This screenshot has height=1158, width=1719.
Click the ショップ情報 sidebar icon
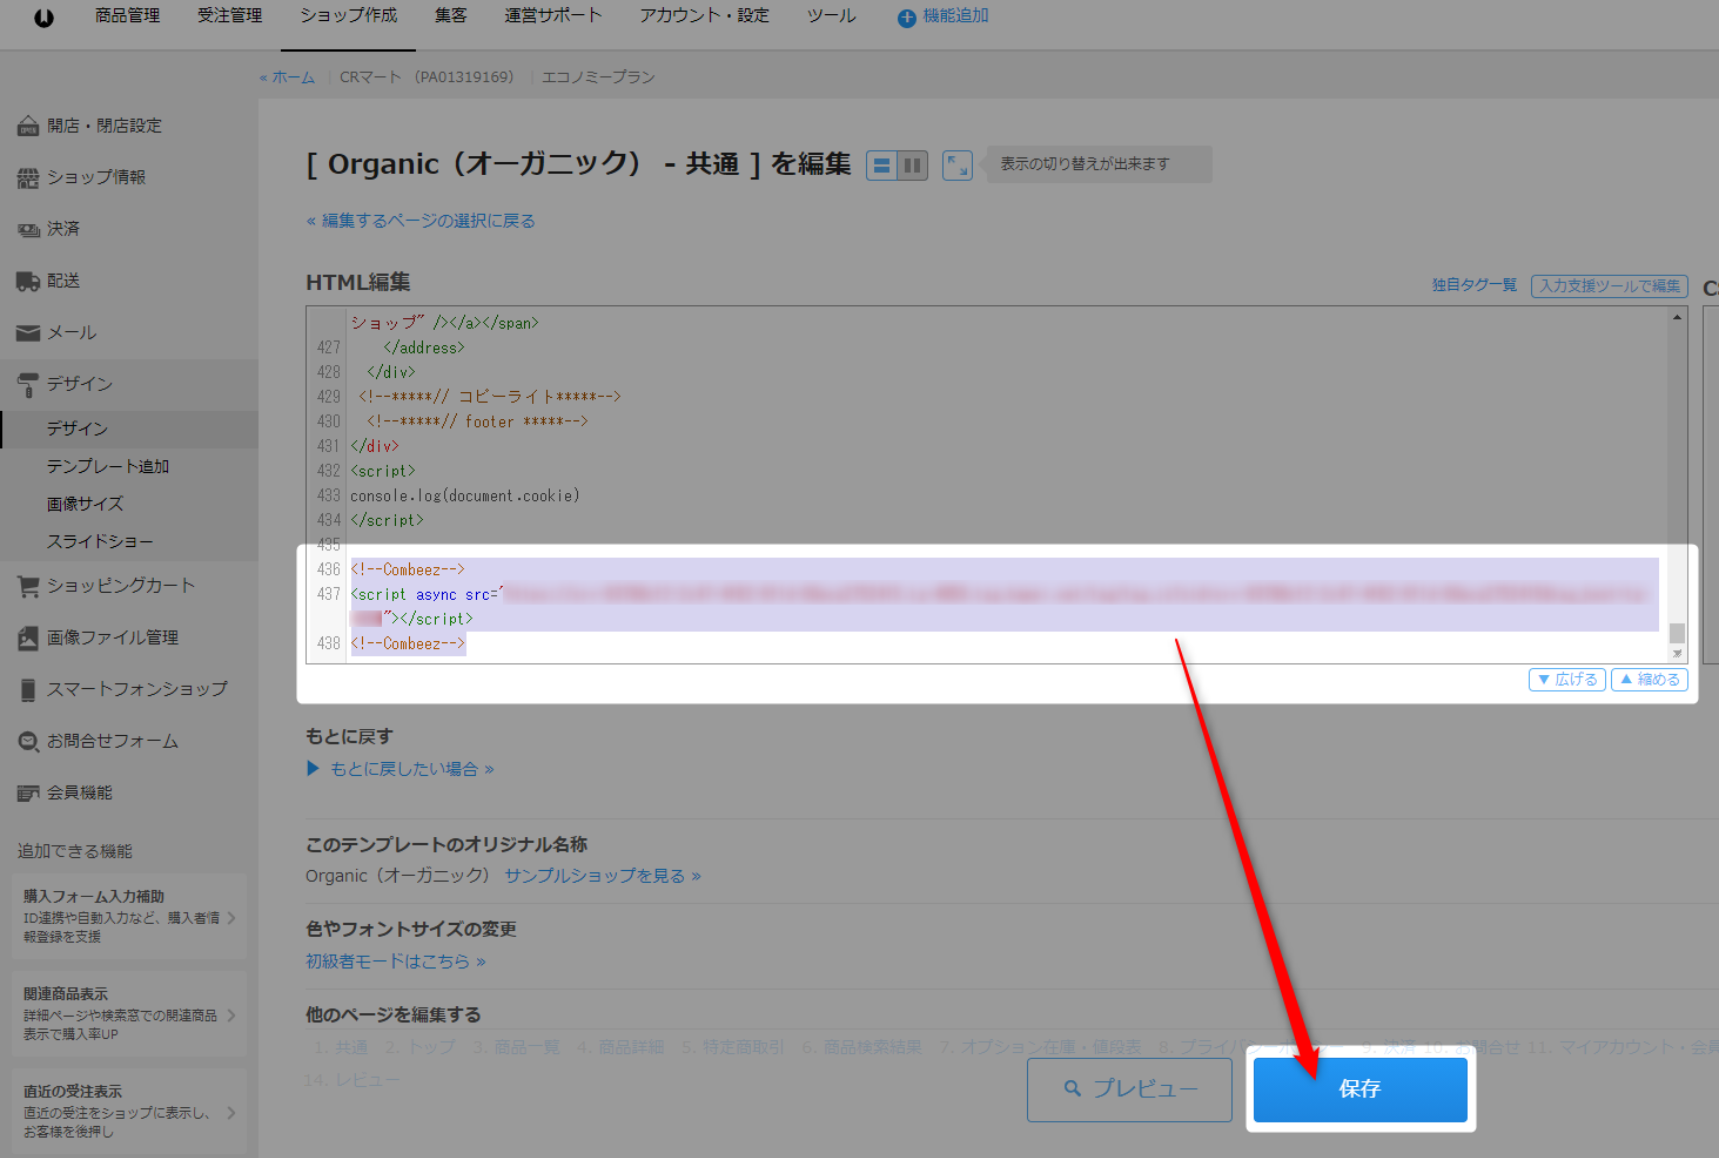(28, 178)
